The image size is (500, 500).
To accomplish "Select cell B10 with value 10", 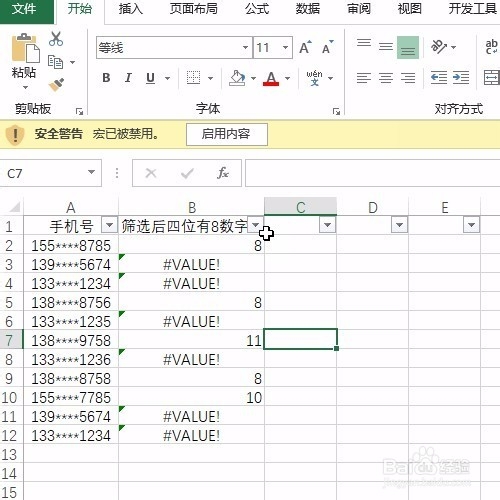I will pyautogui.click(x=191, y=397).
